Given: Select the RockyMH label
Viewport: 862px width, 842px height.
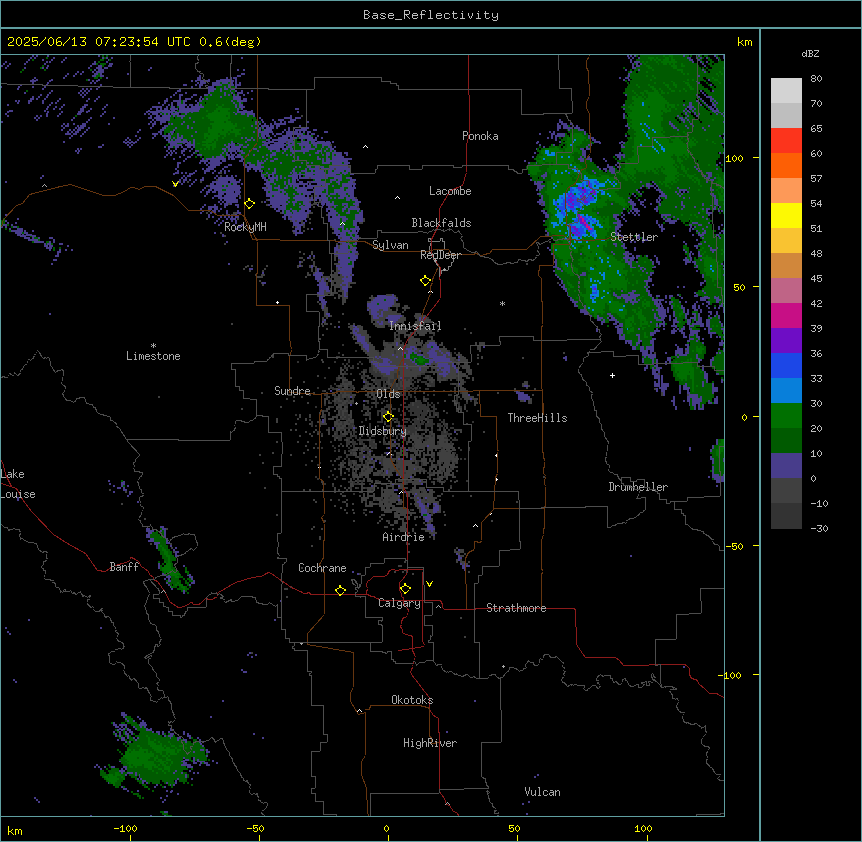Looking at the screenshot, I should [245, 227].
